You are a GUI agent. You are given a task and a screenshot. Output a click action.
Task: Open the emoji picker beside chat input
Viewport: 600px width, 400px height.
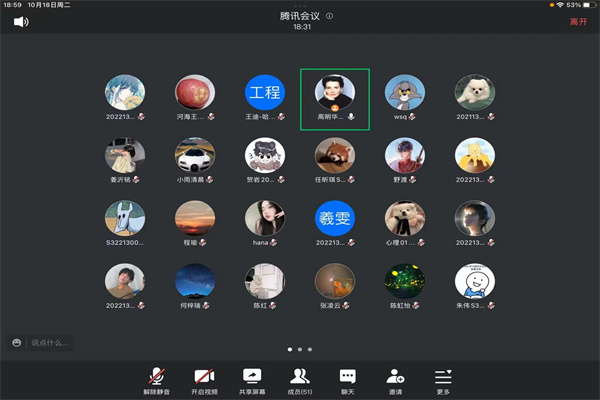click(x=17, y=343)
